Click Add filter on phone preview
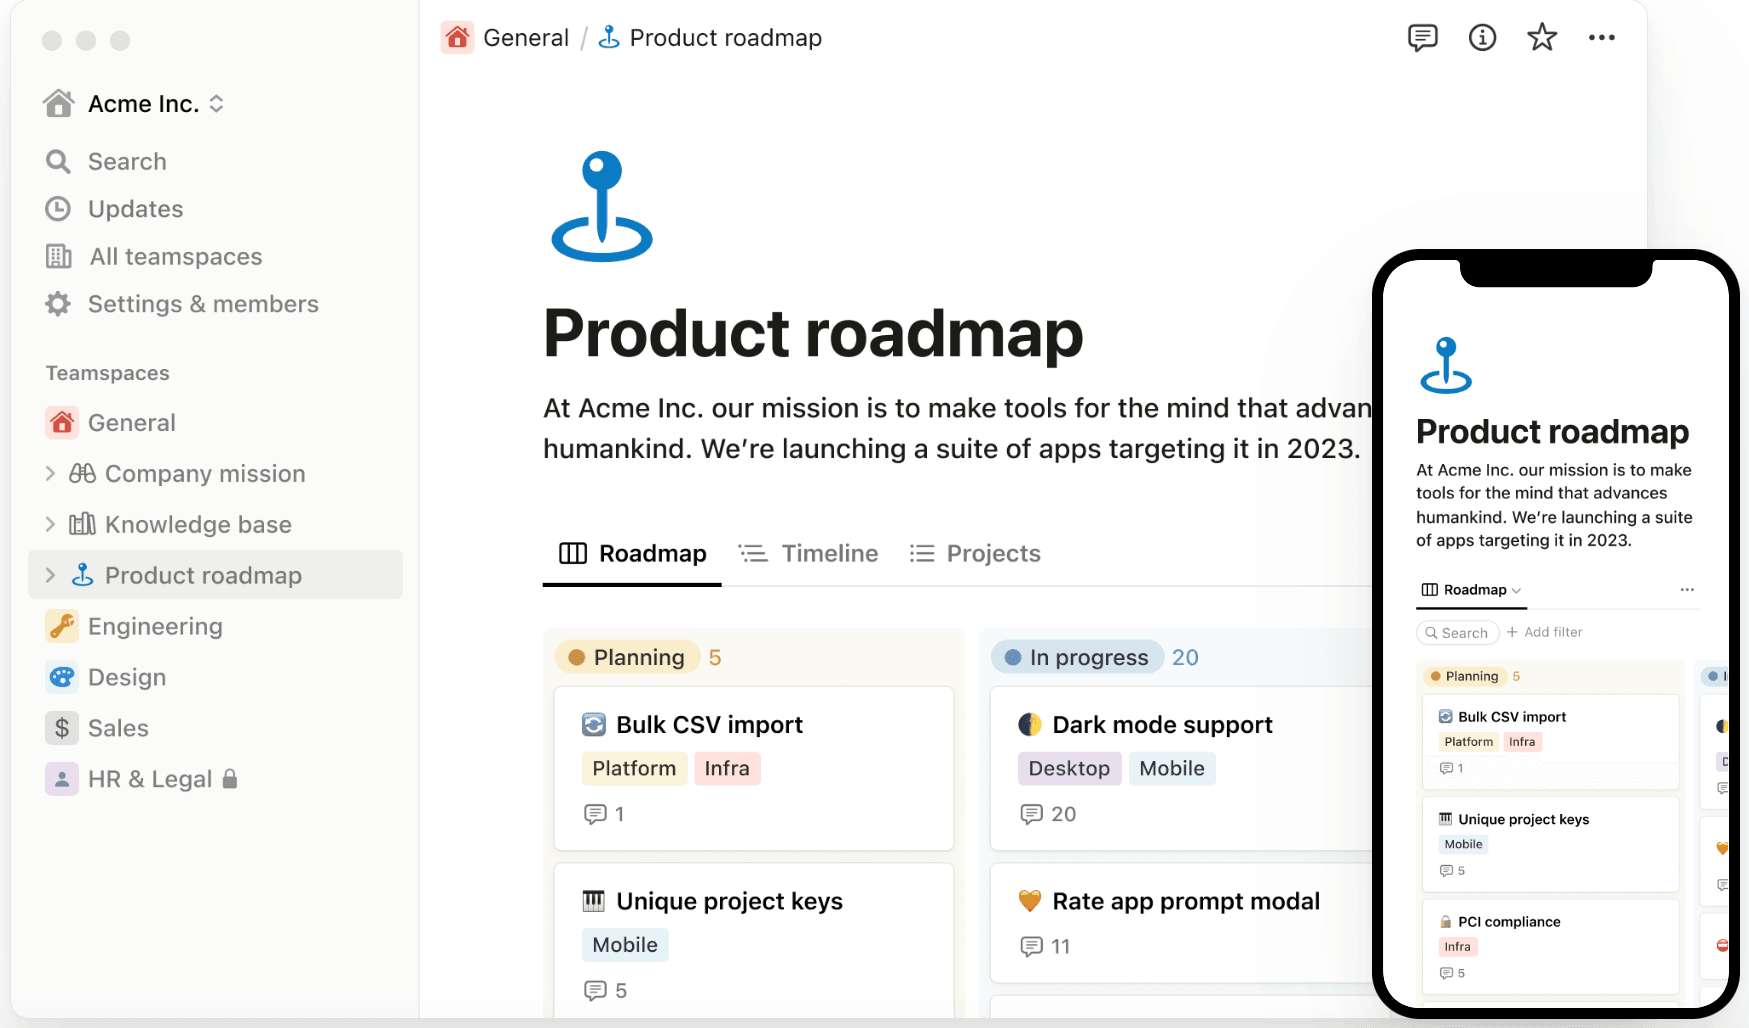Screen dimensions: 1749x1028 point(1545,632)
